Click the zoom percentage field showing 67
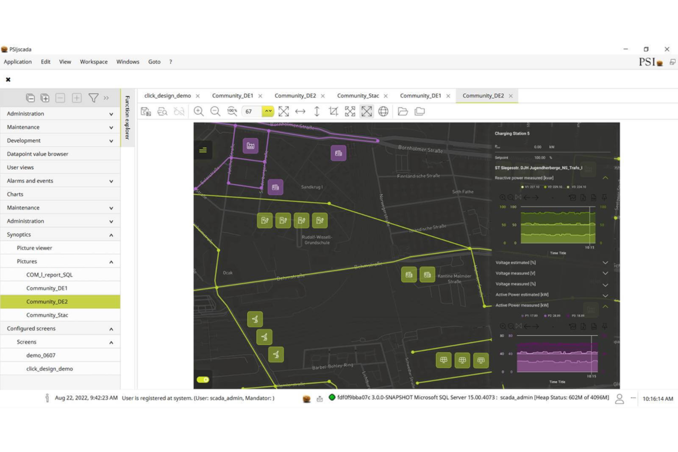The image size is (678, 452). [252, 112]
